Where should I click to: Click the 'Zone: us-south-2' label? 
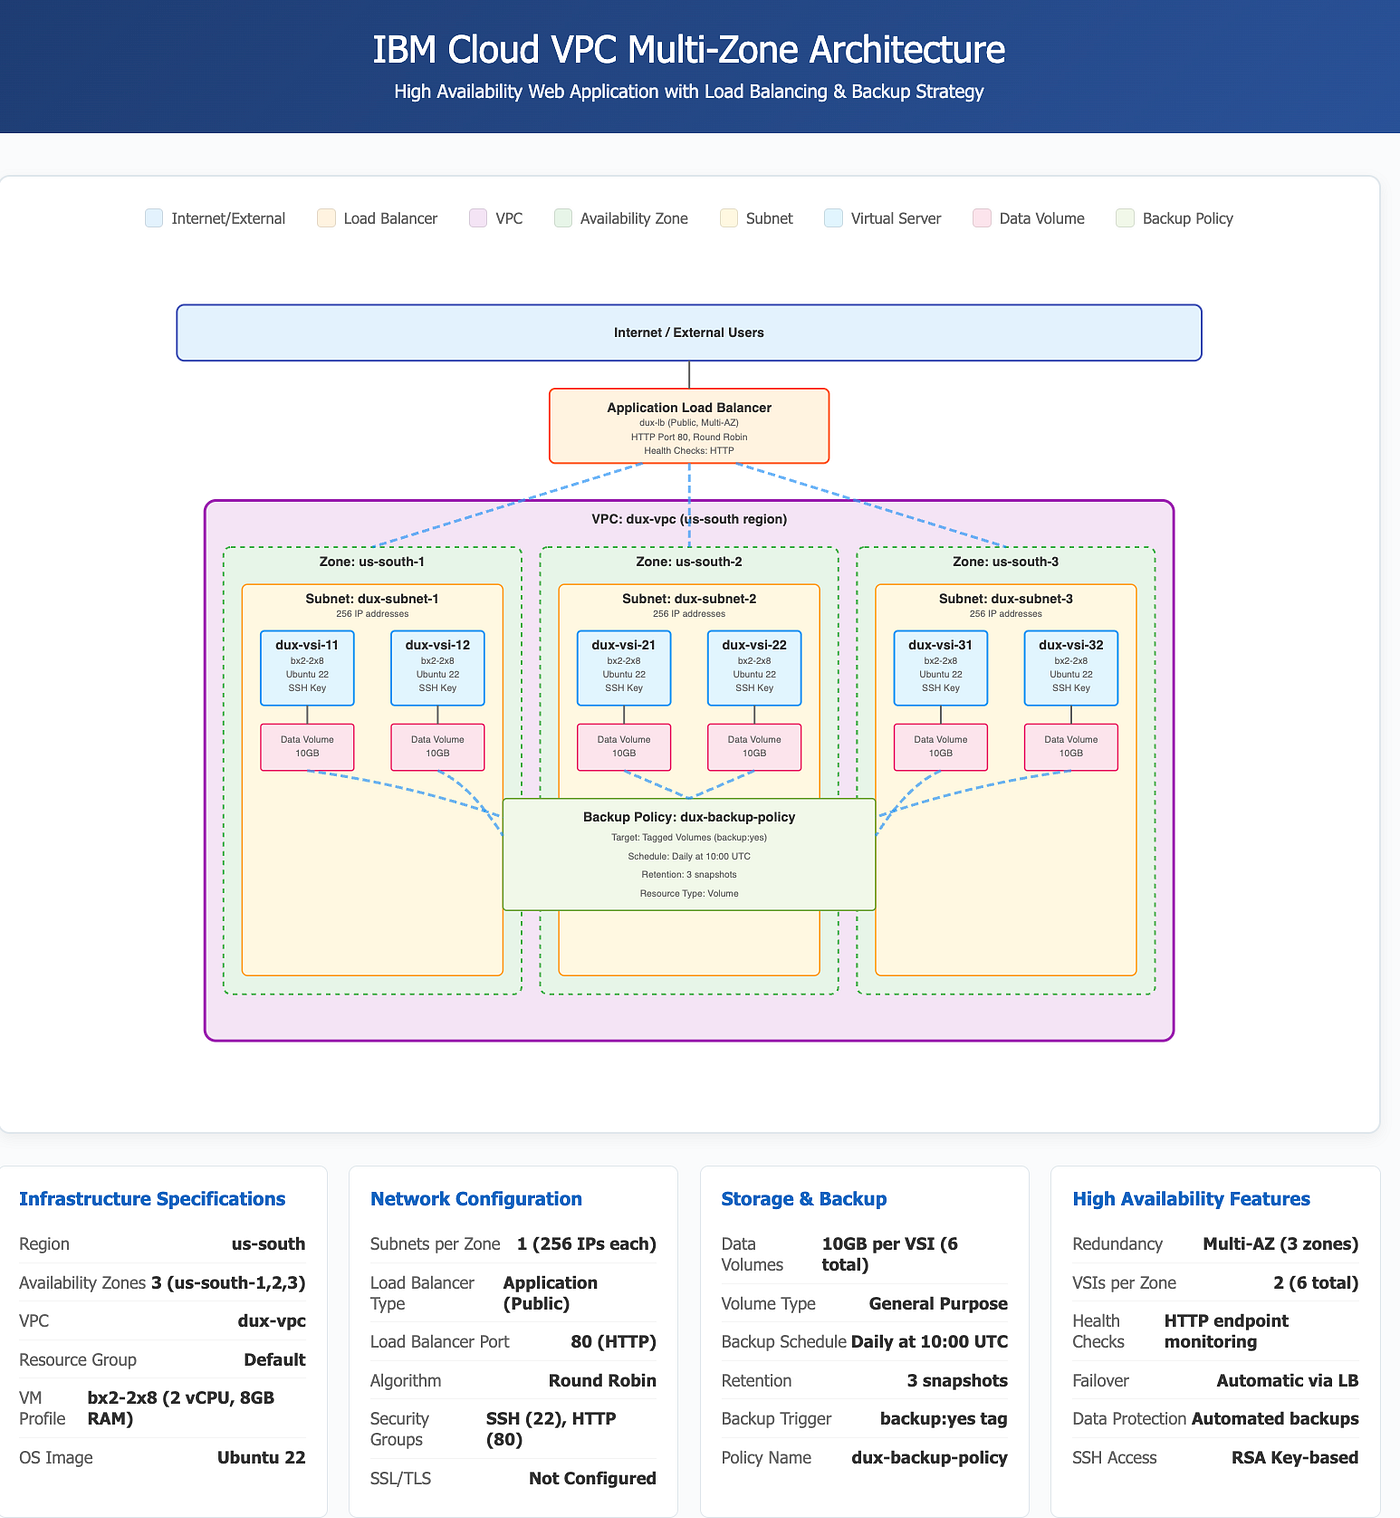(x=689, y=562)
